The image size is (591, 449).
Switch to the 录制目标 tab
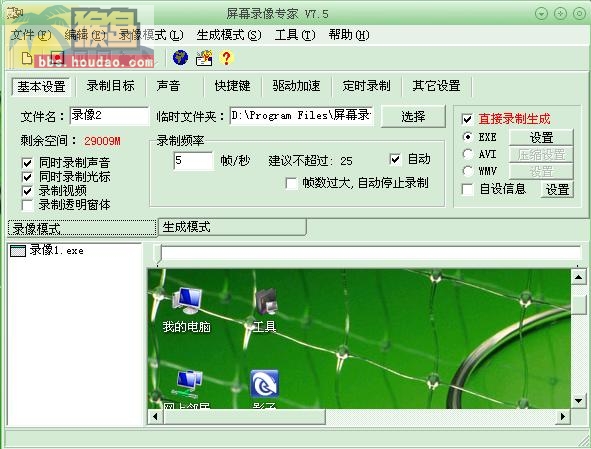coord(110,86)
